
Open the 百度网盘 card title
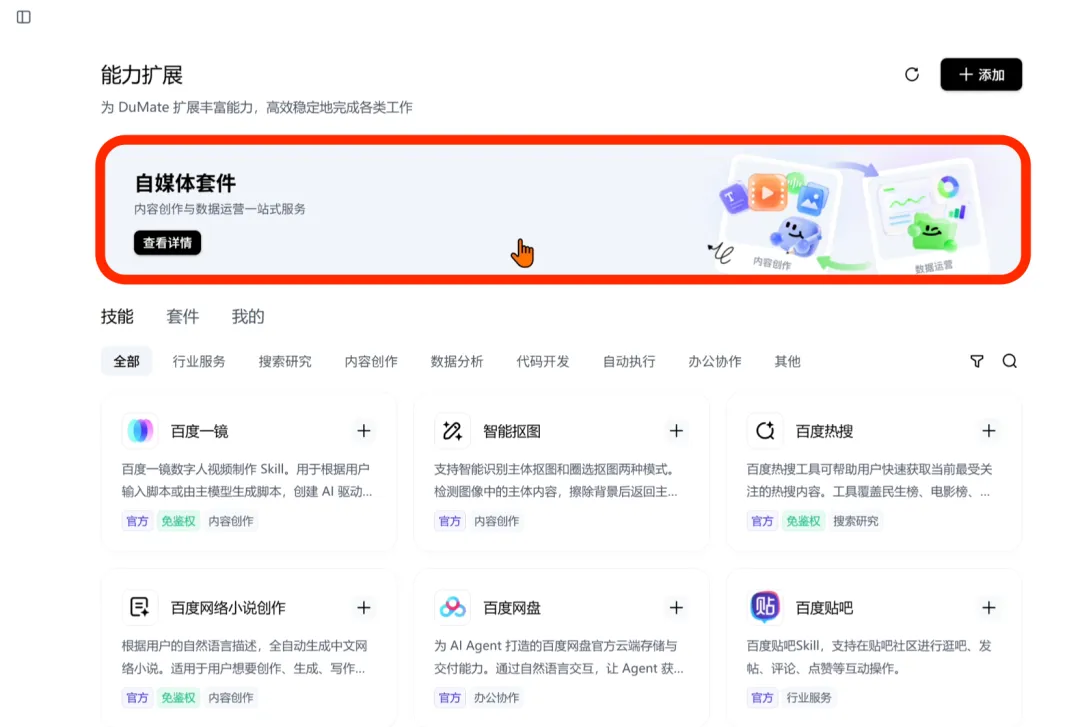point(512,608)
